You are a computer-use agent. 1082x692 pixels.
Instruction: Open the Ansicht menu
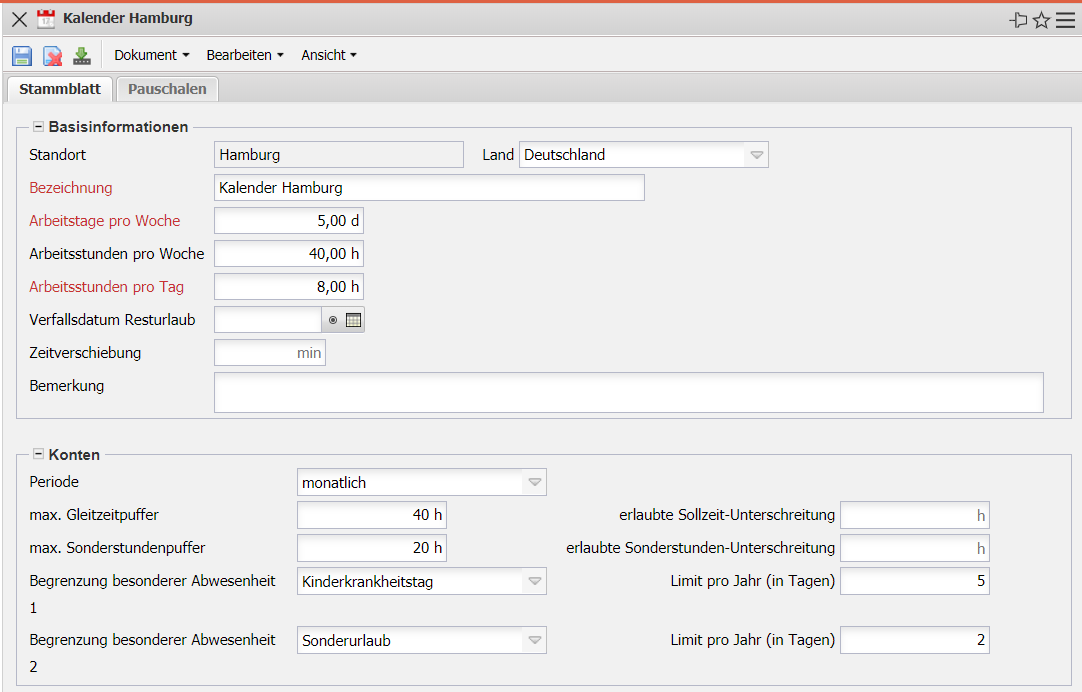(x=329, y=56)
